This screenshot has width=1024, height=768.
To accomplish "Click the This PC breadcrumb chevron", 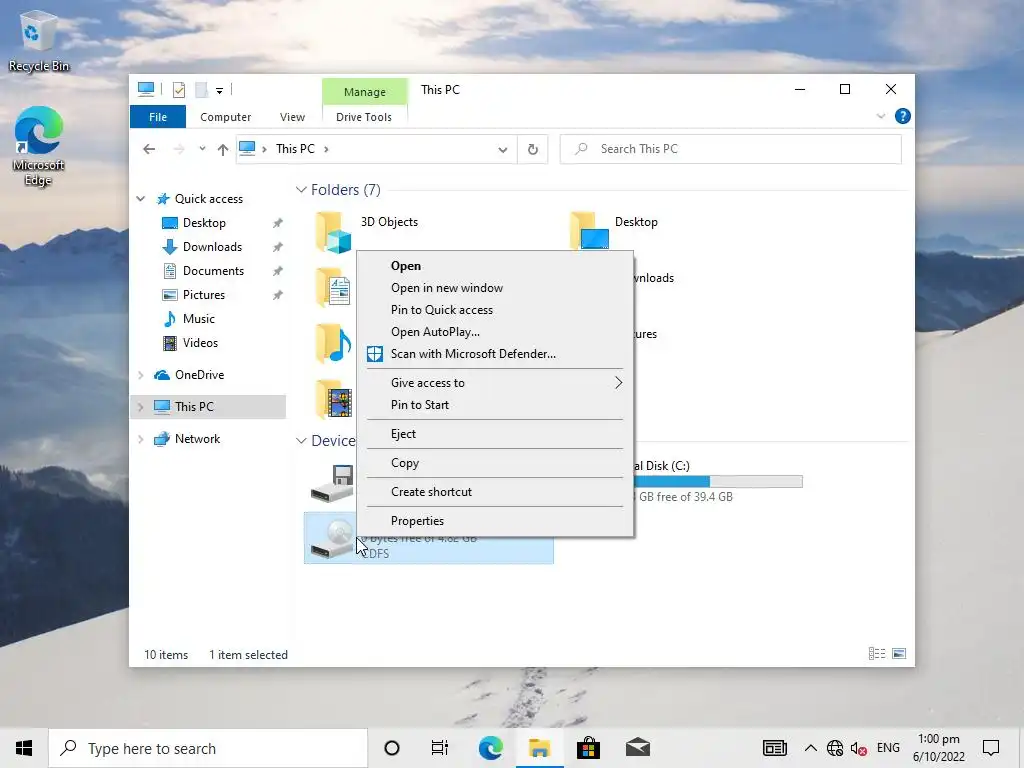I will tap(326, 149).
